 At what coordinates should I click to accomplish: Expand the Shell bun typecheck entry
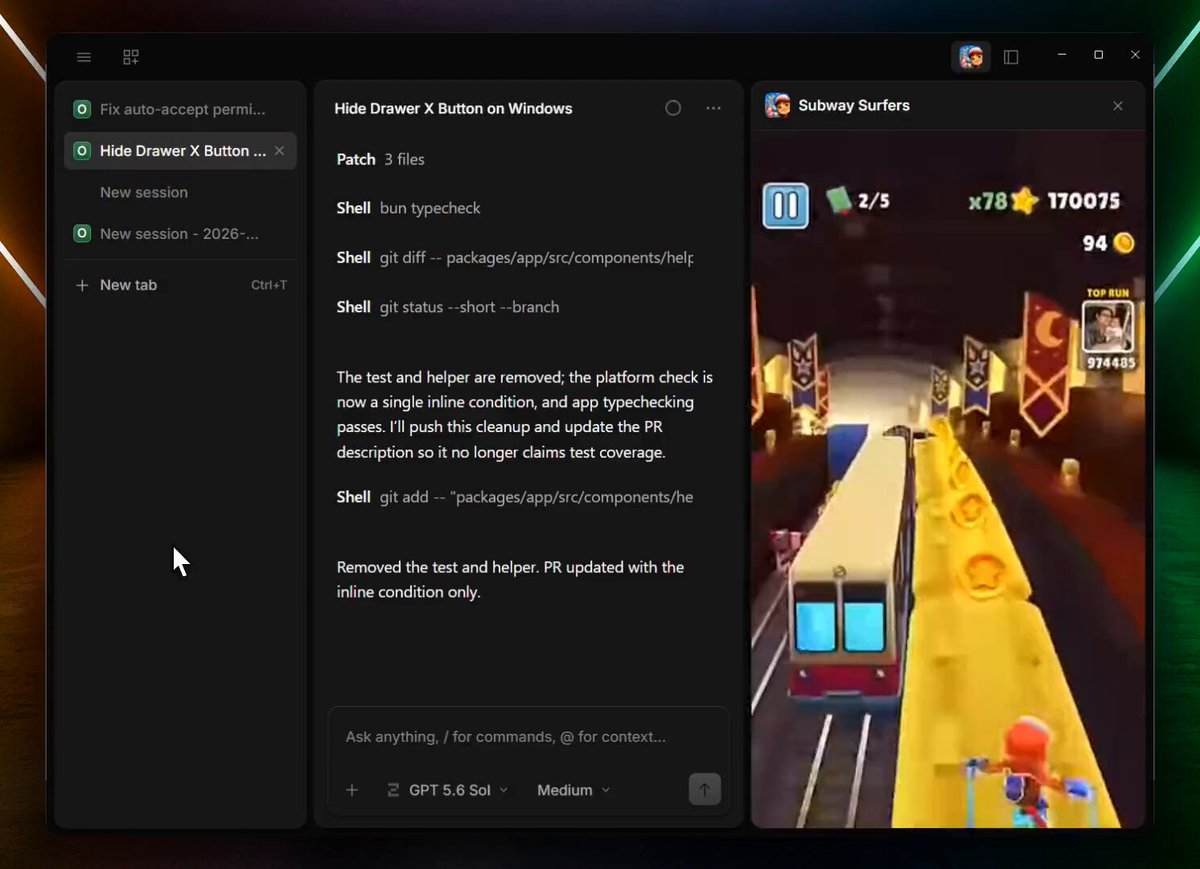pos(408,208)
